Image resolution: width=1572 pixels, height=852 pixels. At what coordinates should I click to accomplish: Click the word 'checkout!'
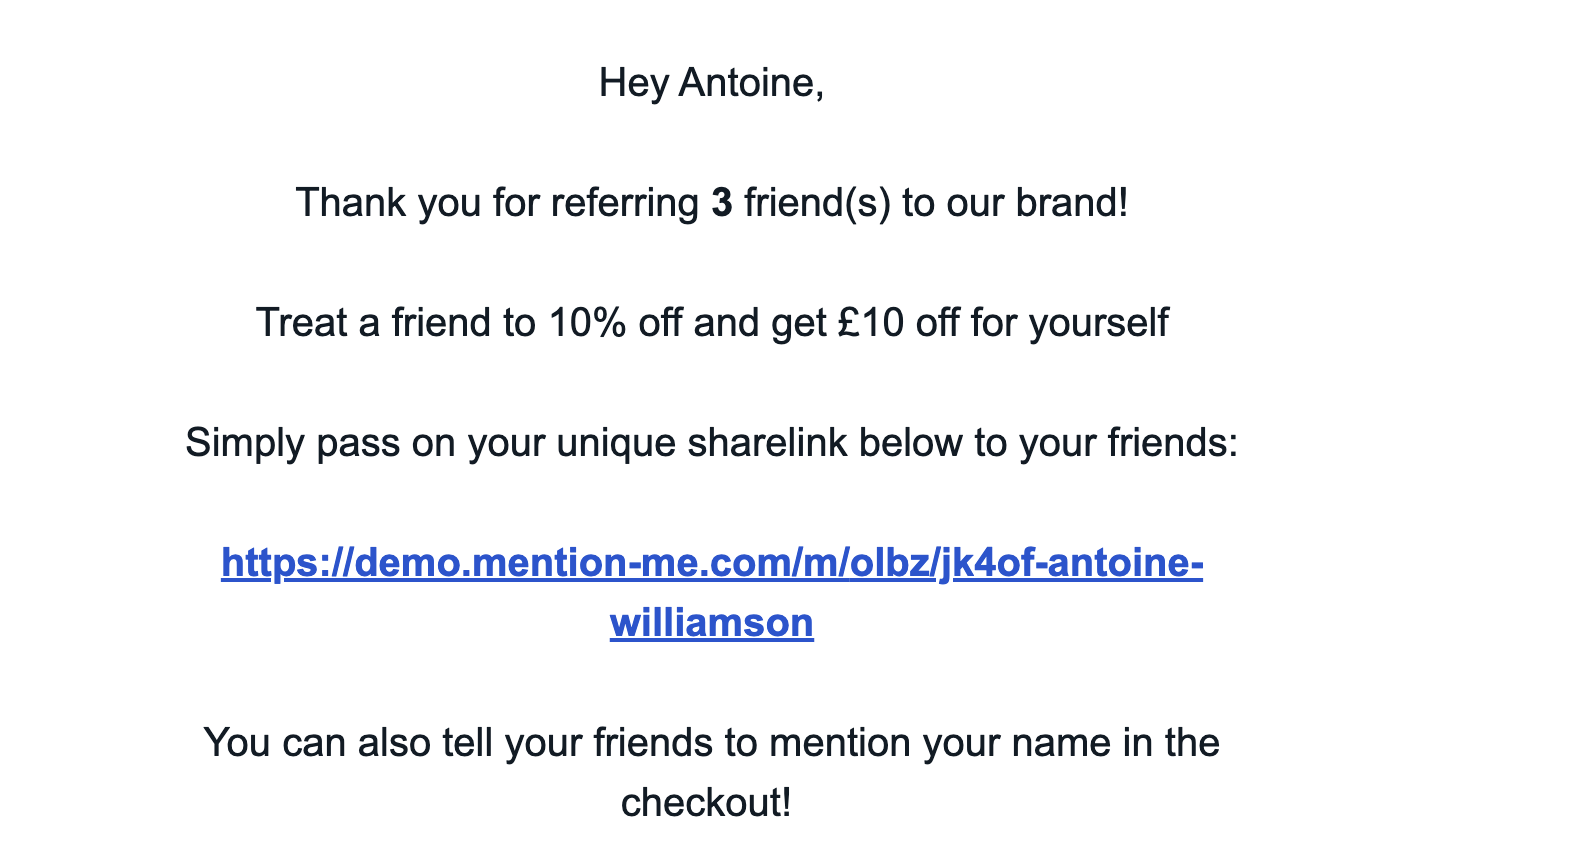pyautogui.click(x=706, y=803)
